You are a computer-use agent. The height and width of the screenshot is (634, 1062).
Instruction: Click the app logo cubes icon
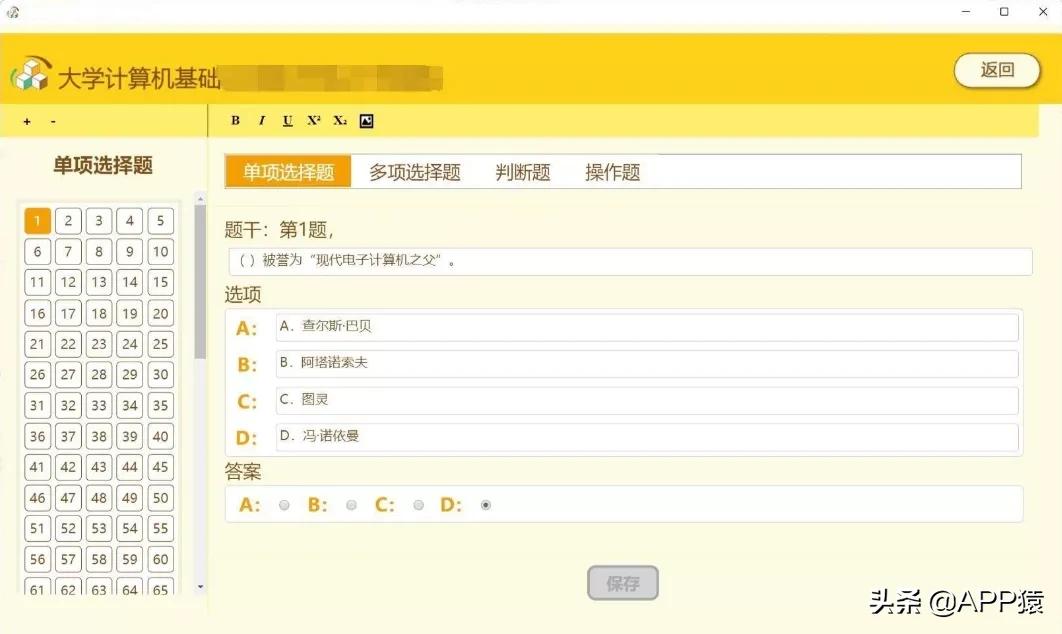click(x=31, y=73)
